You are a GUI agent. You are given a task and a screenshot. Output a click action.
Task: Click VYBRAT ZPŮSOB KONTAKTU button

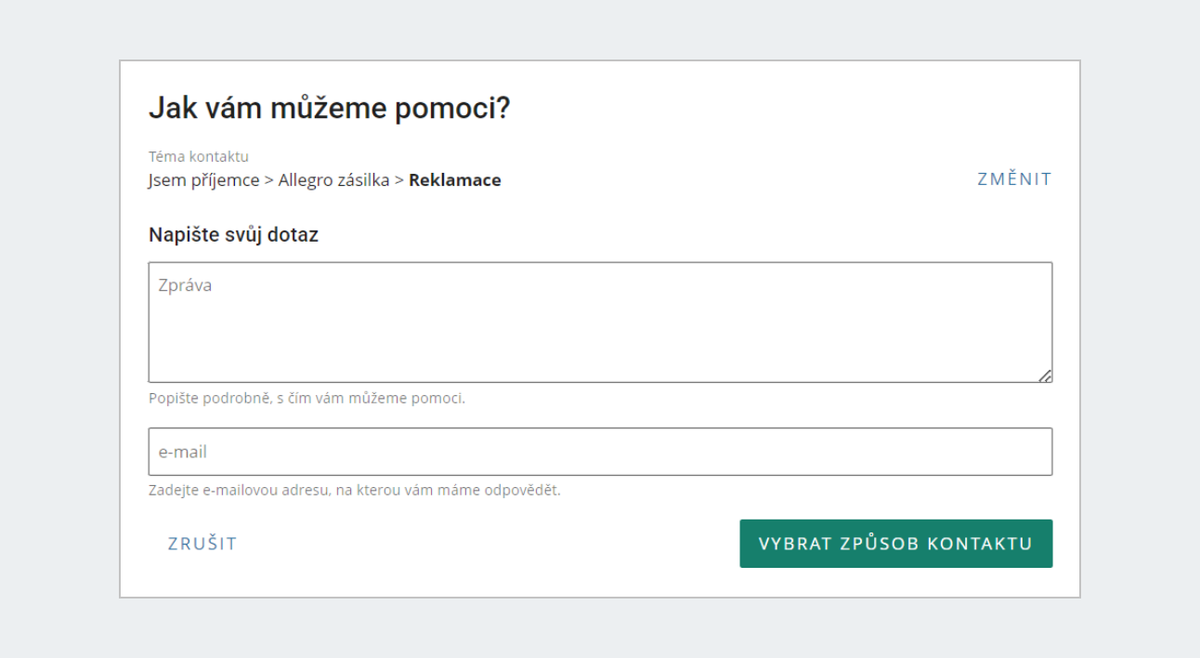tap(896, 544)
